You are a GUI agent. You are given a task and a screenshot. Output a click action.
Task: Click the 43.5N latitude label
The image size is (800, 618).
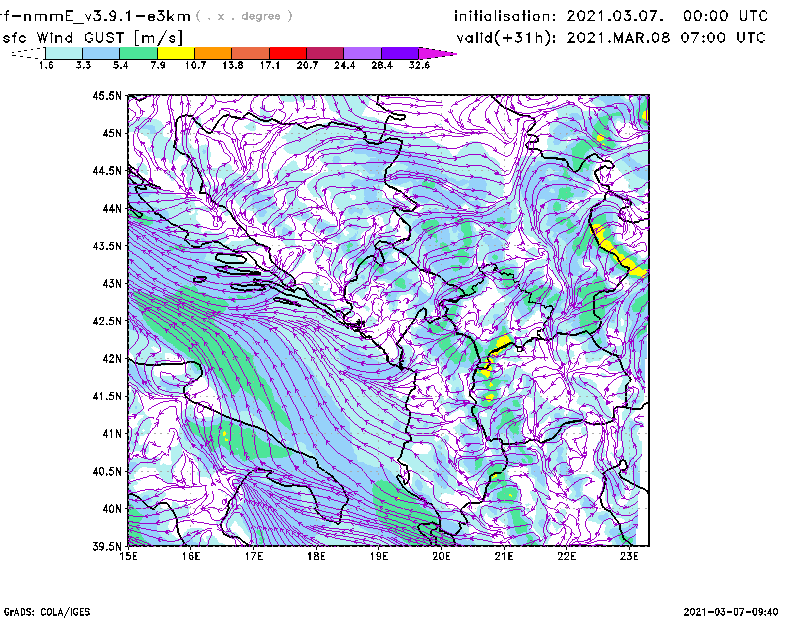coord(107,246)
